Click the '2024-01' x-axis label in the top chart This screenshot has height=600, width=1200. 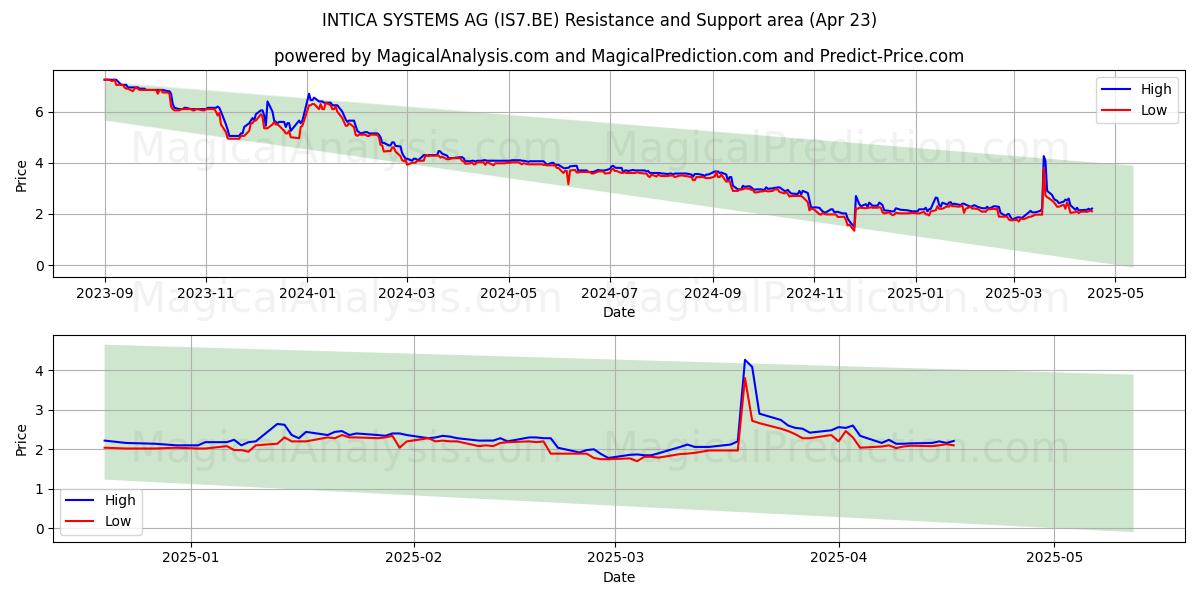pos(307,293)
